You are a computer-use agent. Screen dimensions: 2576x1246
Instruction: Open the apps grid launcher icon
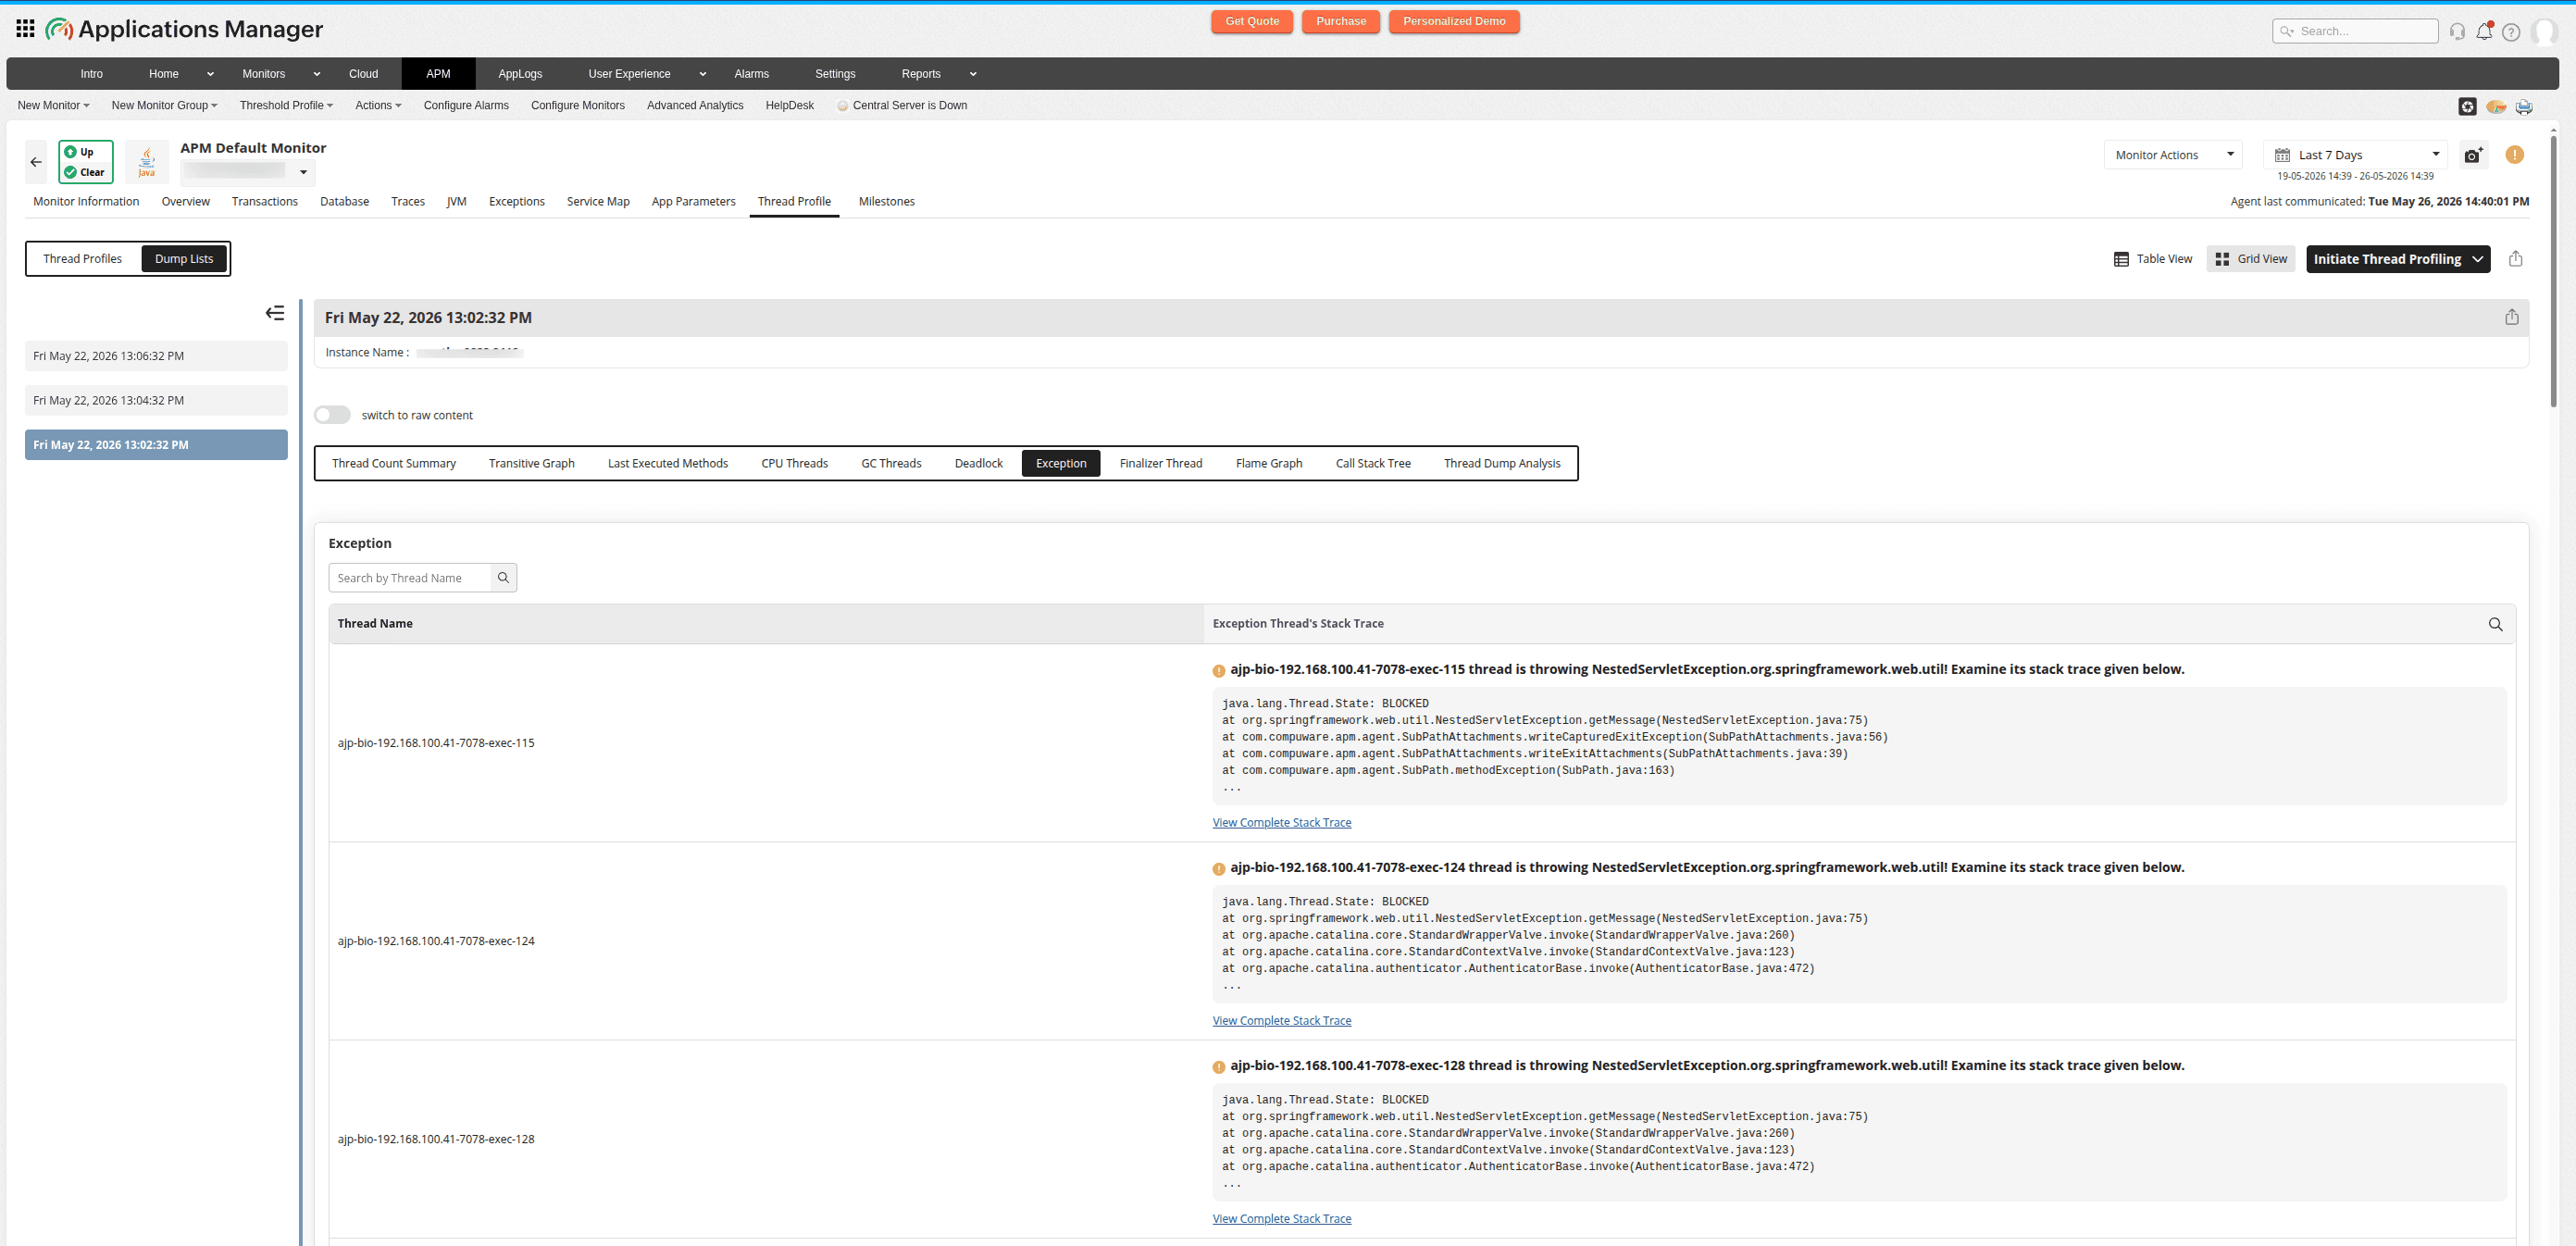[x=26, y=28]
